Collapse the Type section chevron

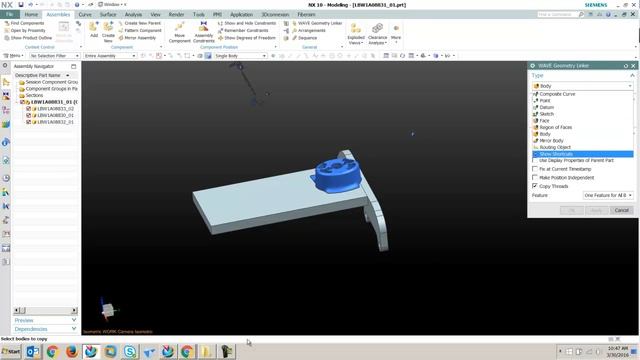pyautogui.click(x=632, y=76)
